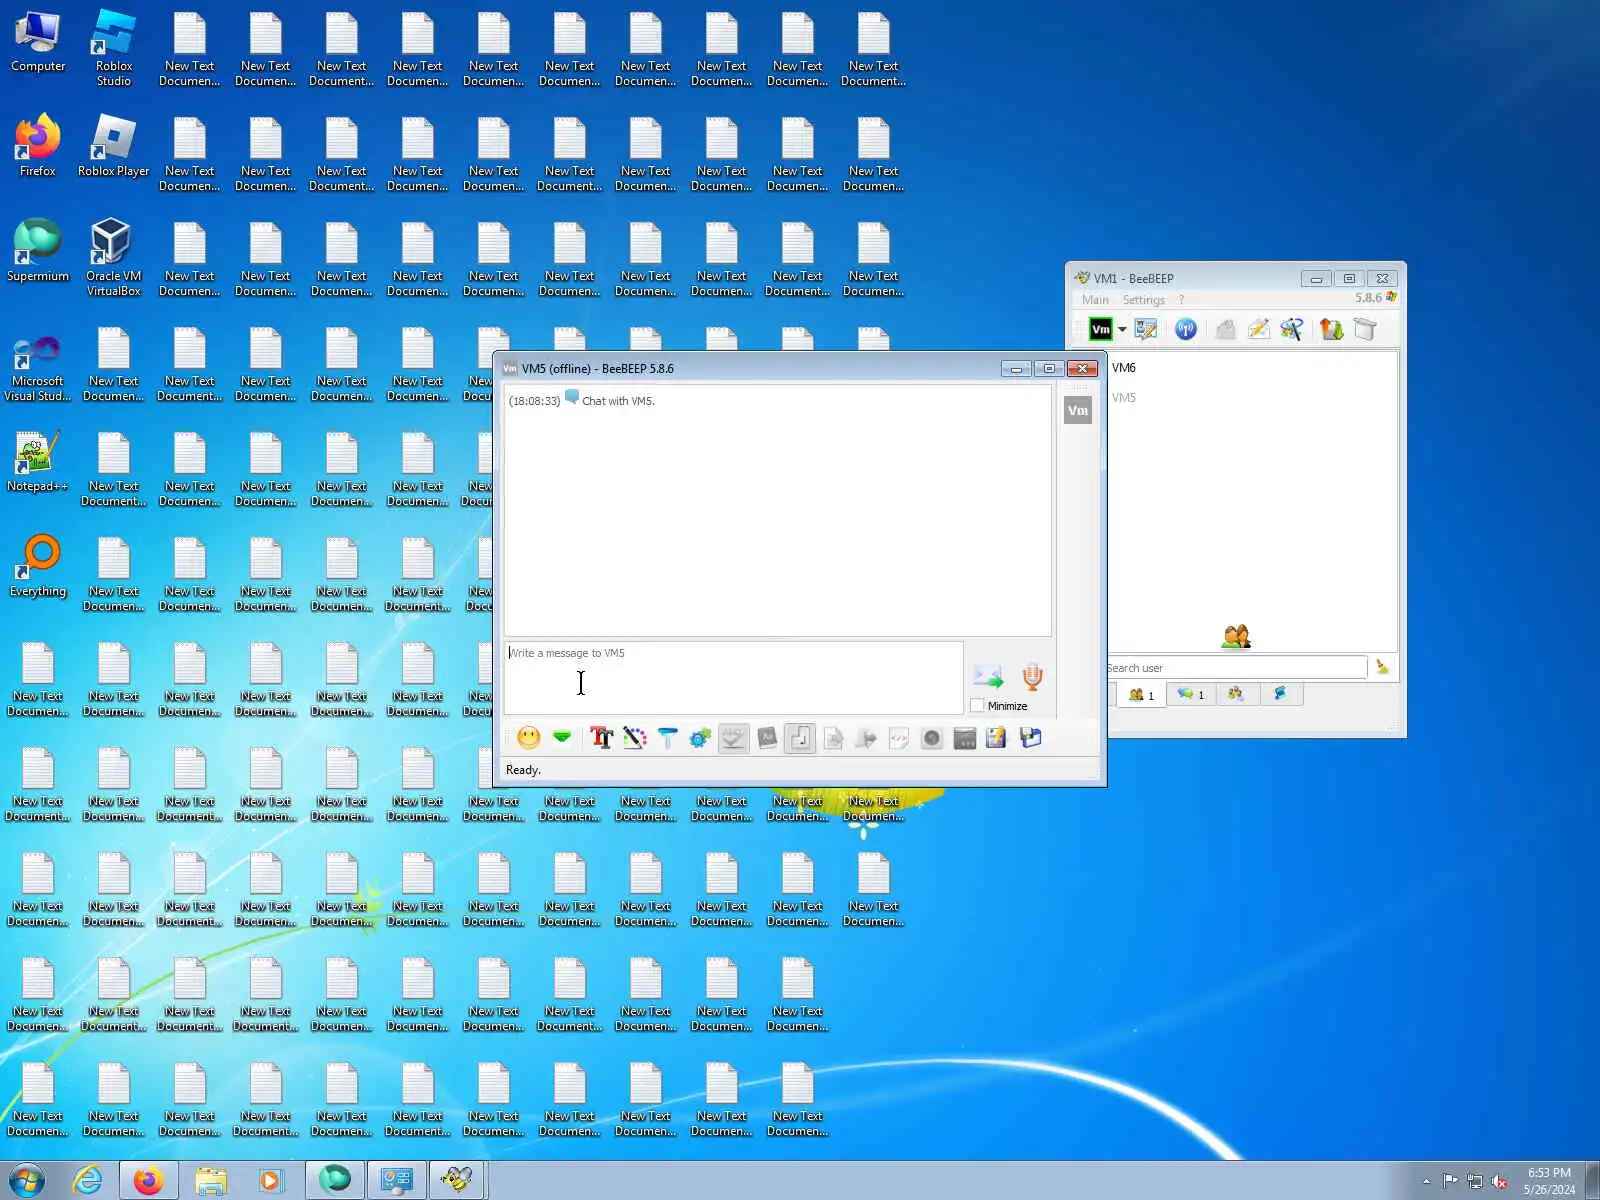Image resolution: width=1600 pixels, height=1200 pixels.
Task: Tick the Minimize checkbox
Action: point(977,706)
